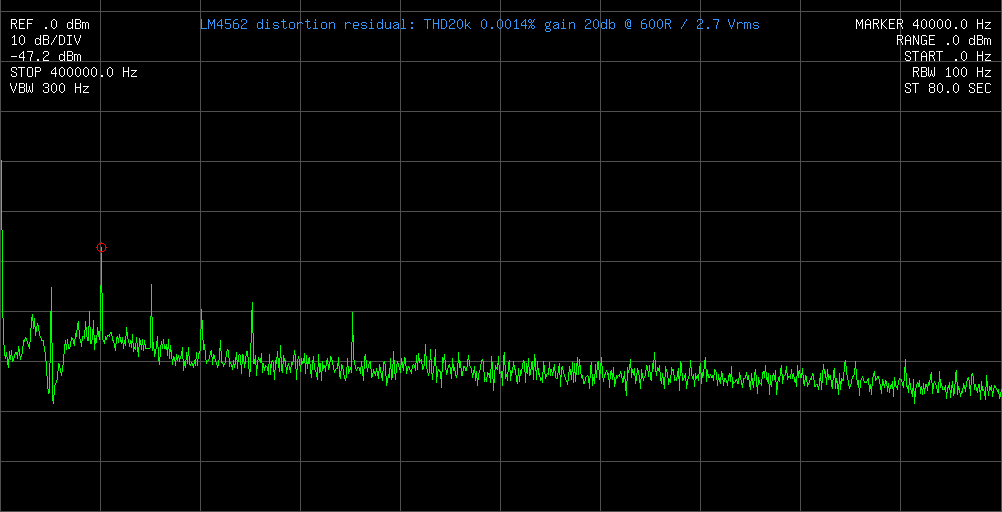Screen dimensions: 1002x512
Task: Select the "VBW 300 Hz" setting text
Action: tap(50, 89)
